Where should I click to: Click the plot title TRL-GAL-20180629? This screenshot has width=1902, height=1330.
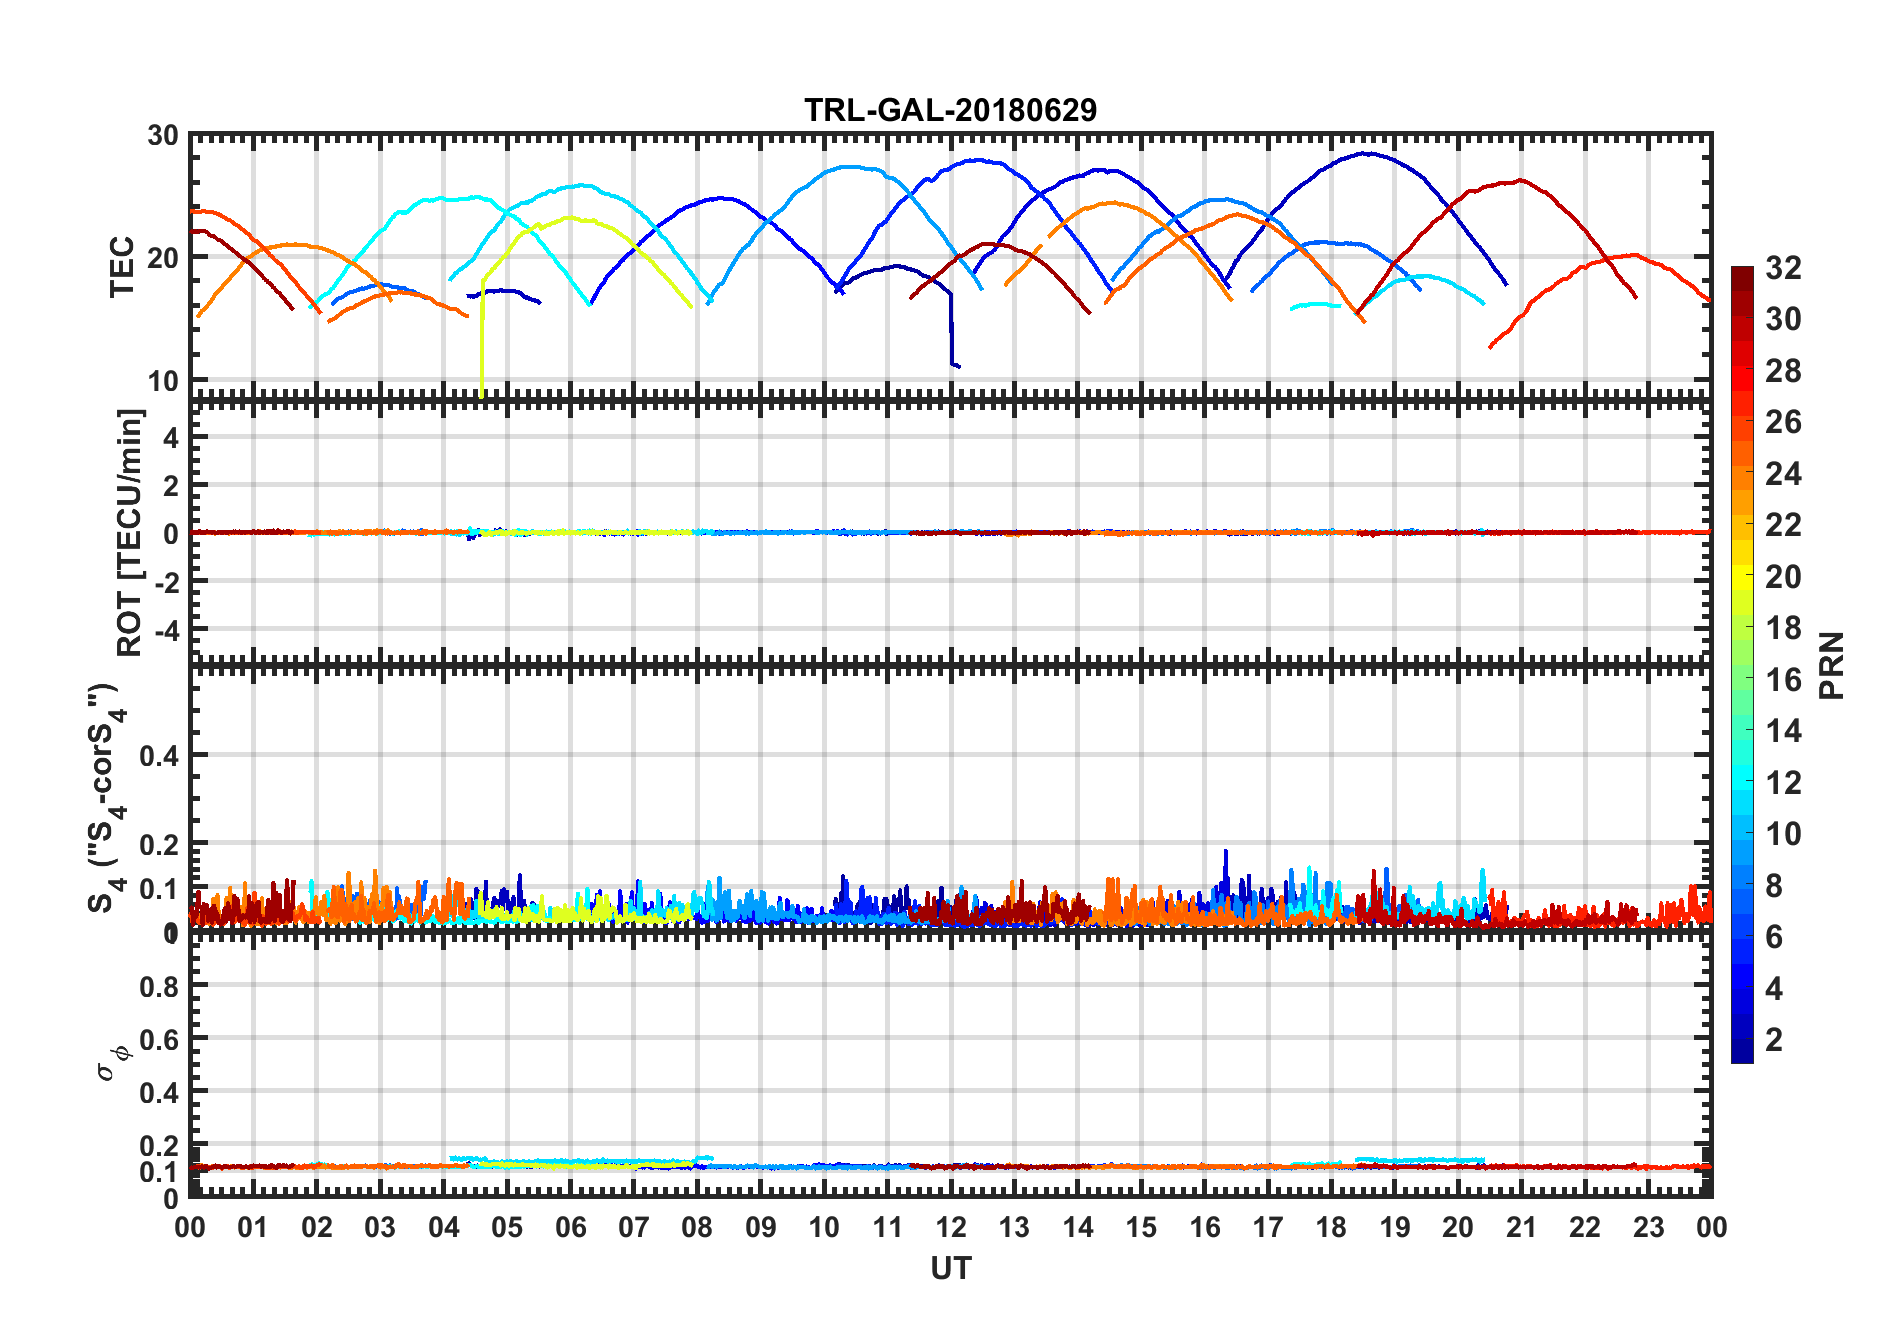pyautogui.click(x=950, y=109)
